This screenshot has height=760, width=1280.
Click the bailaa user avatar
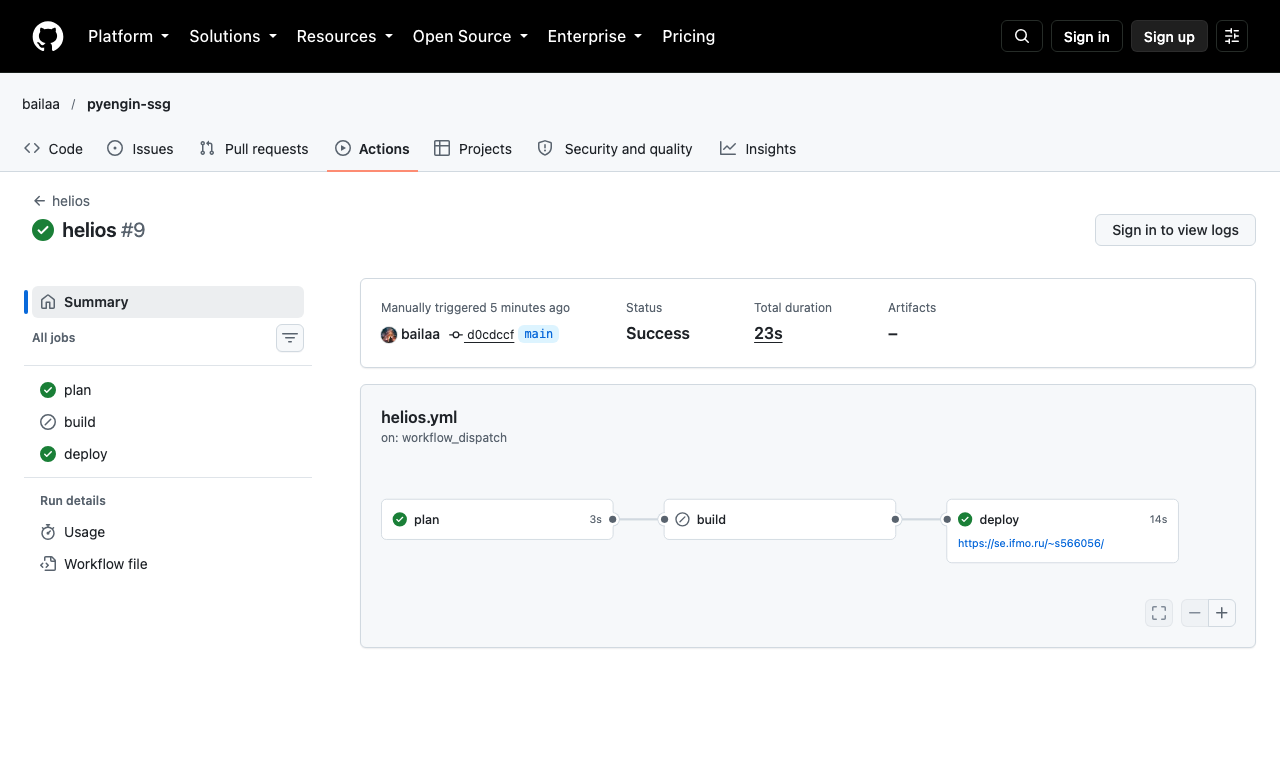[x=389, y=334]
